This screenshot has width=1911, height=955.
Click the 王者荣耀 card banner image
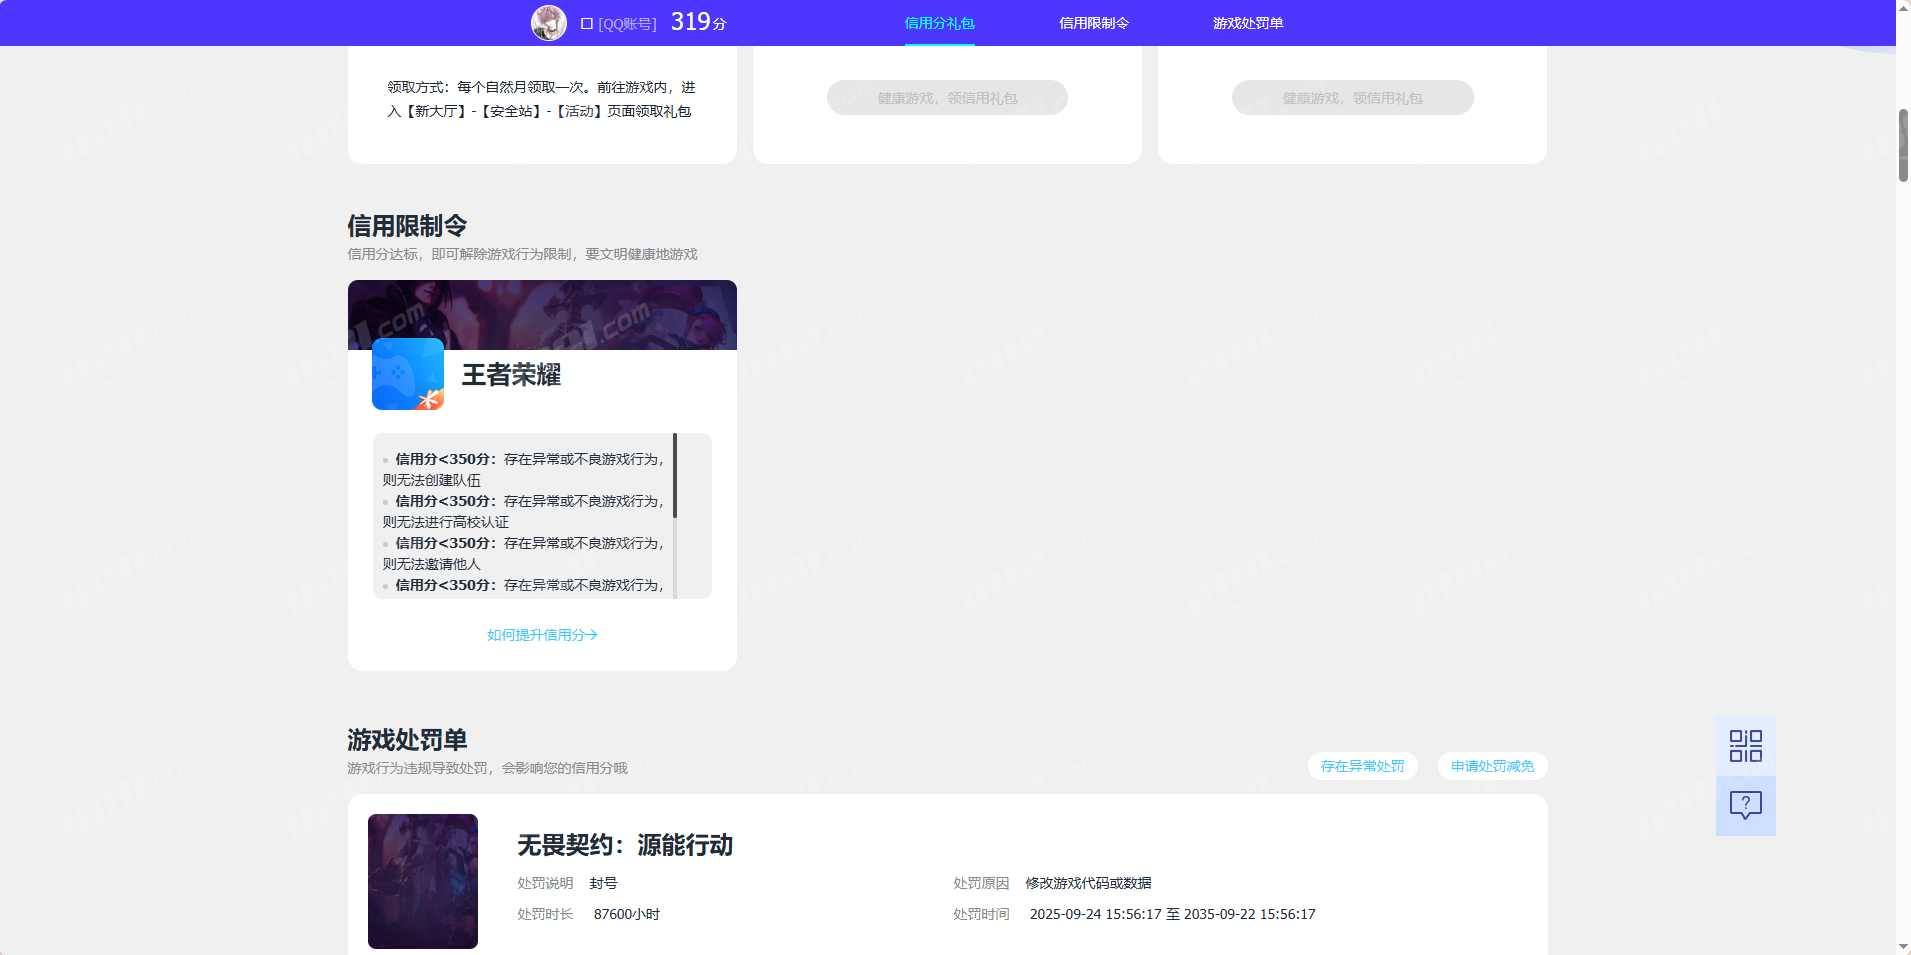point(542,315)
